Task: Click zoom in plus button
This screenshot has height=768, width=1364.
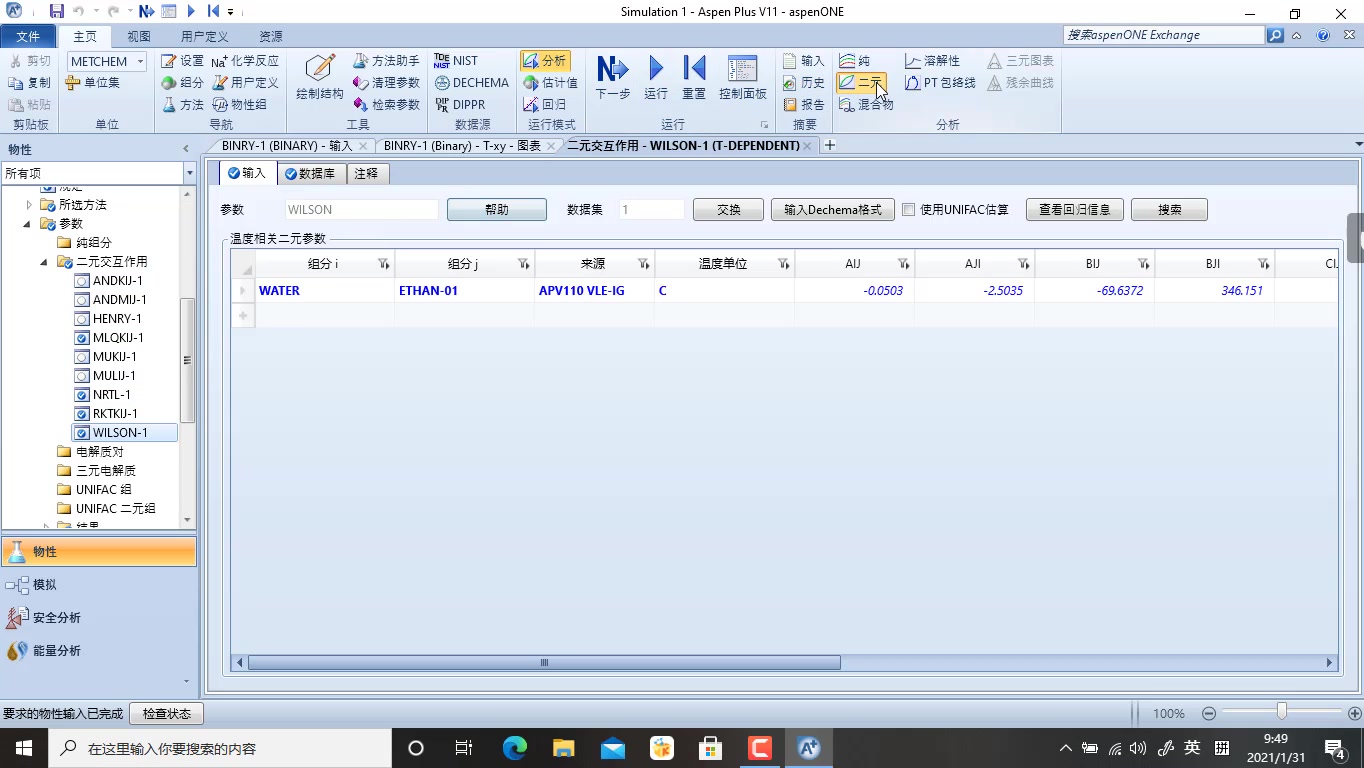Action: point(1355,713)
